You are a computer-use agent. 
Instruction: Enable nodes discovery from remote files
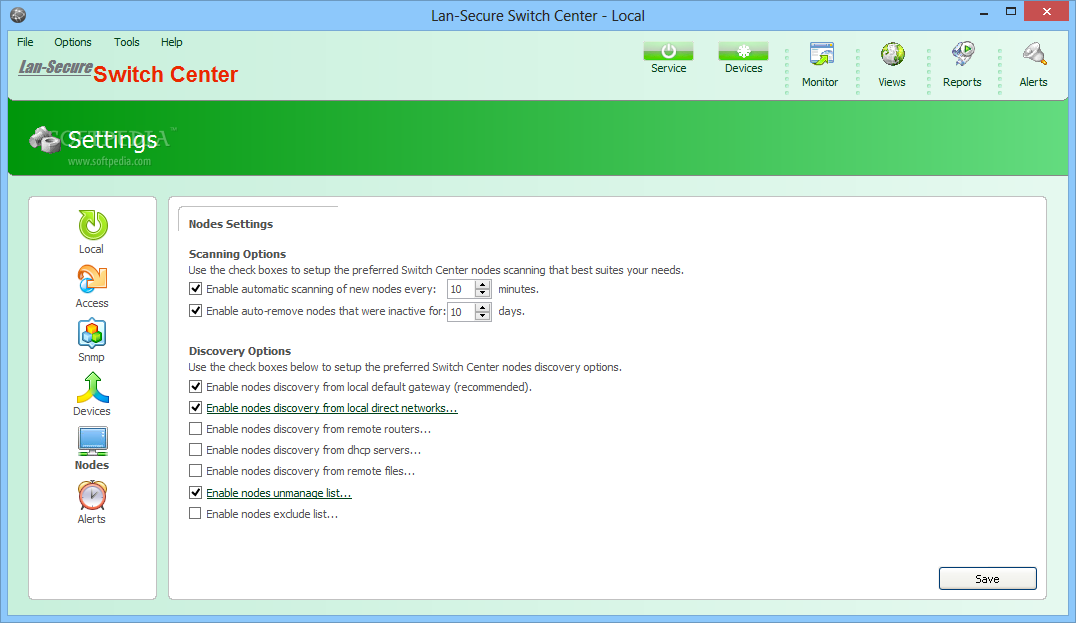[x=196, y=471]
